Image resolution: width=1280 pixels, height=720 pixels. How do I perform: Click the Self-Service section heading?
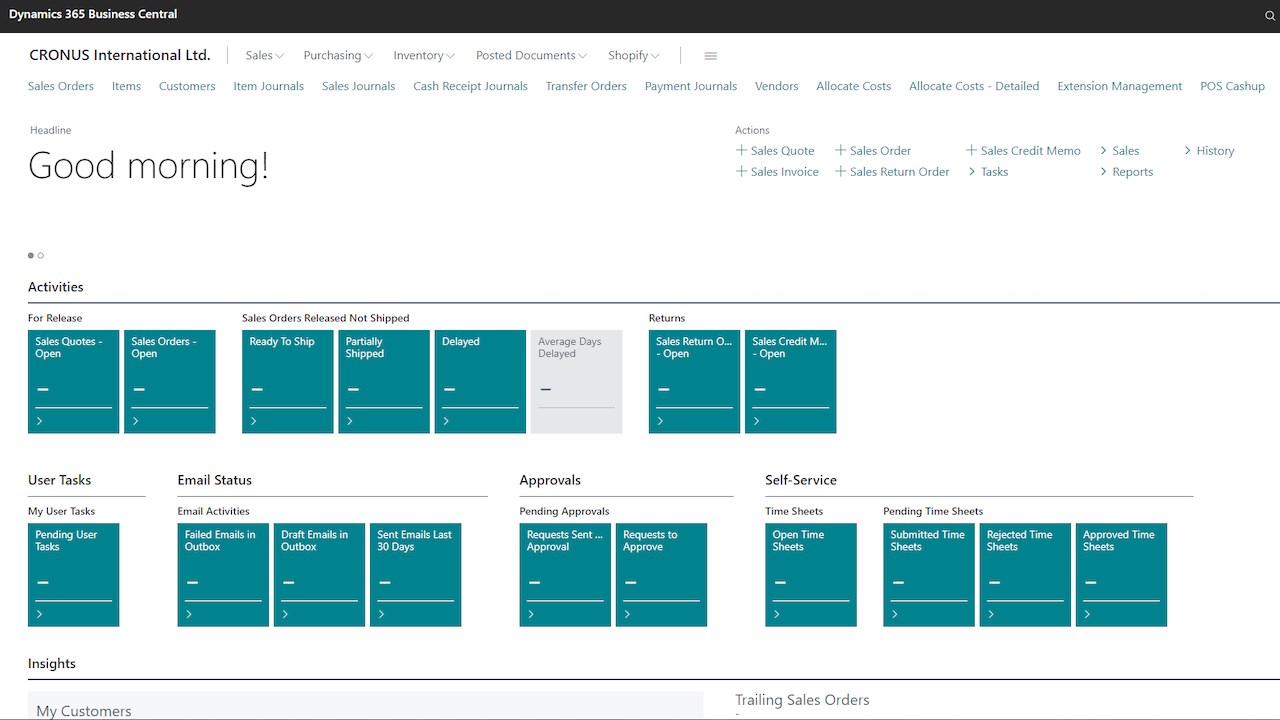pos(801,480)
